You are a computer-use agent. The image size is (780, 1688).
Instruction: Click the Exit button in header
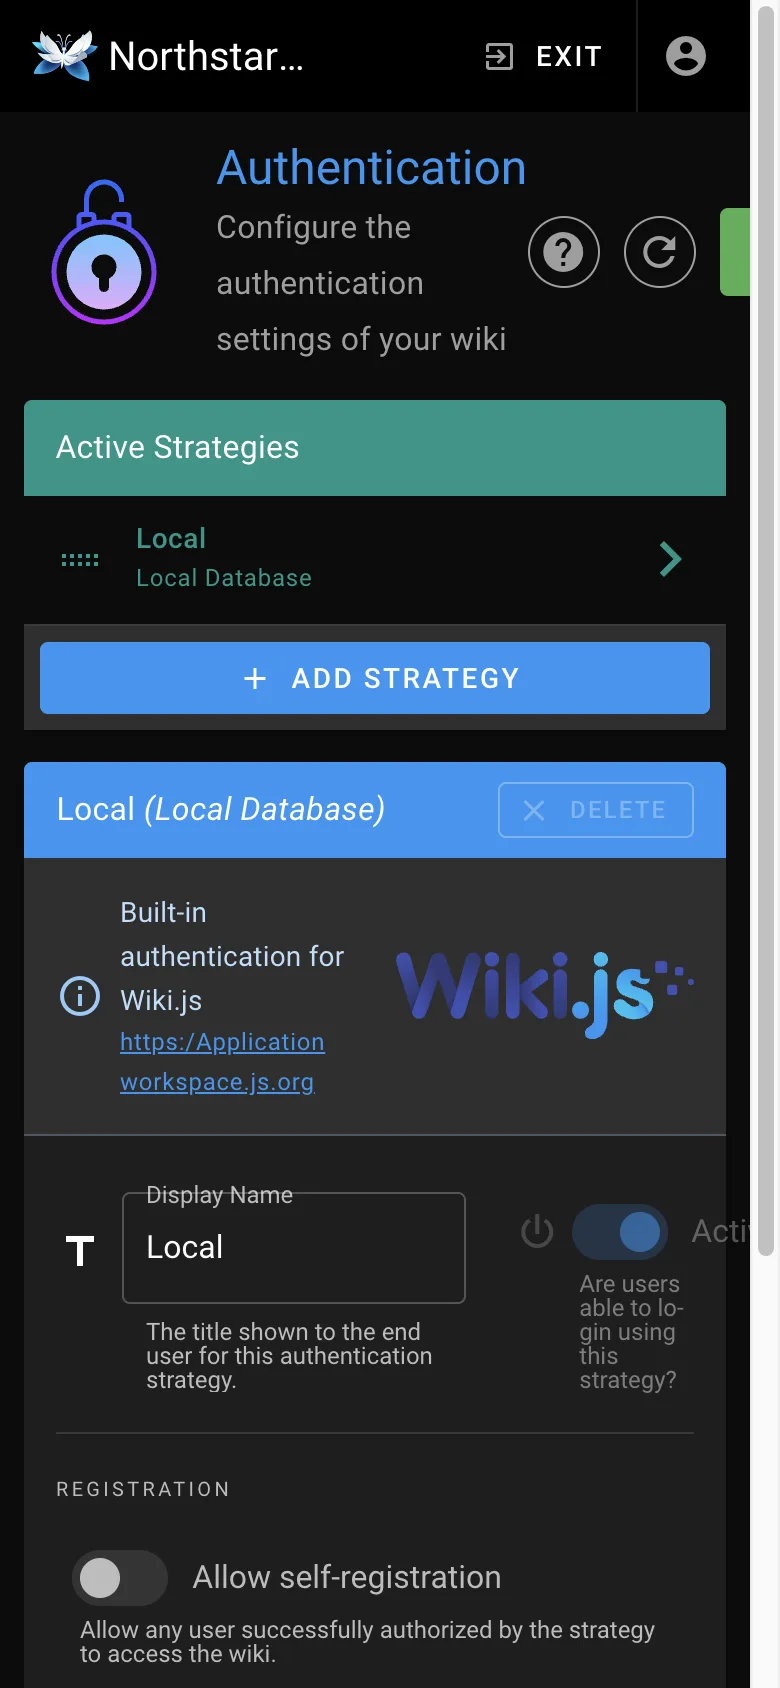pos(543,56)
